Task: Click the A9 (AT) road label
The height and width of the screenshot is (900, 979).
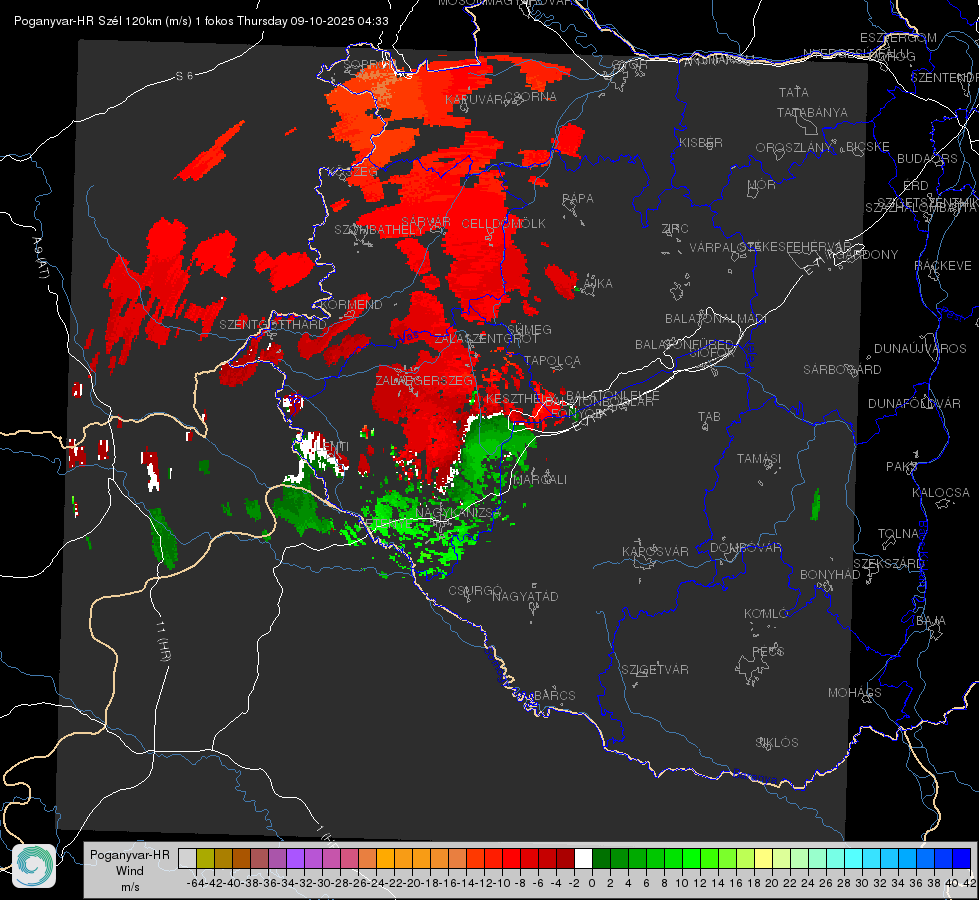Action: 41,258
